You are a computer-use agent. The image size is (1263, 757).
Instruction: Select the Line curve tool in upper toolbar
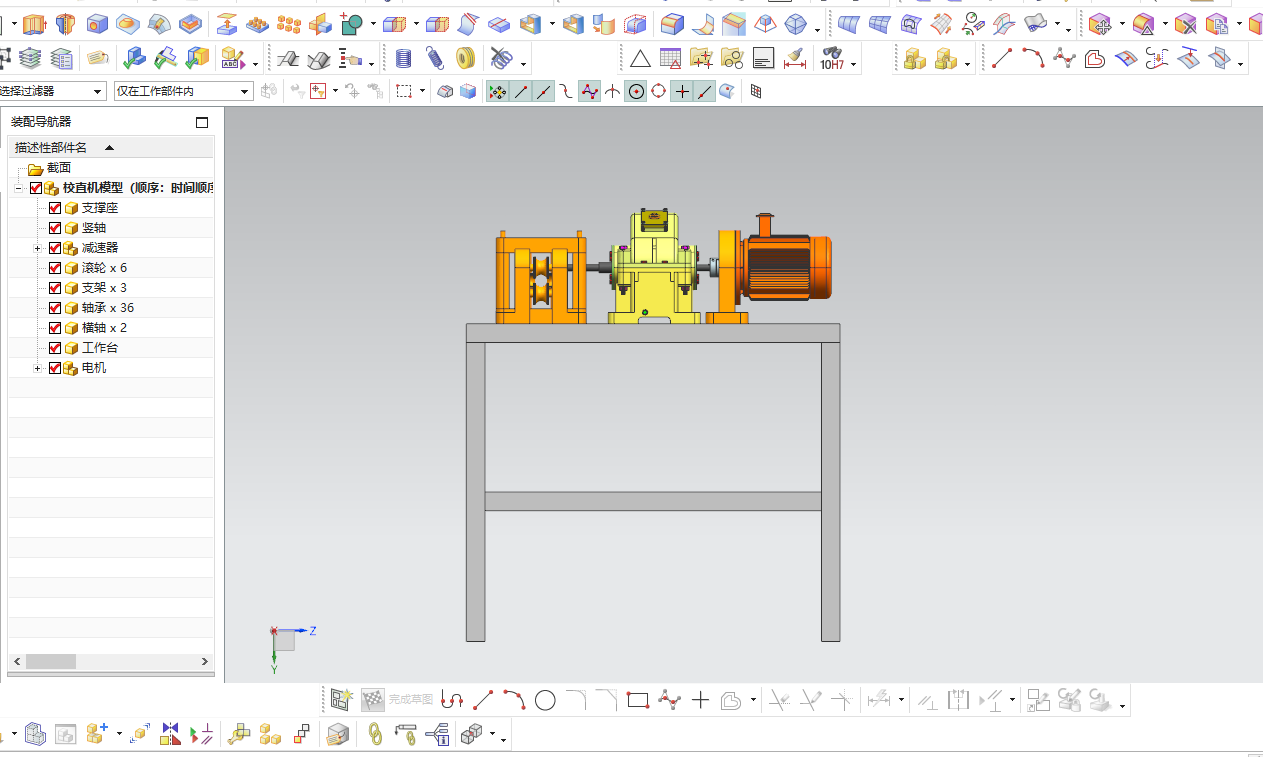[x=1002, y=59]
